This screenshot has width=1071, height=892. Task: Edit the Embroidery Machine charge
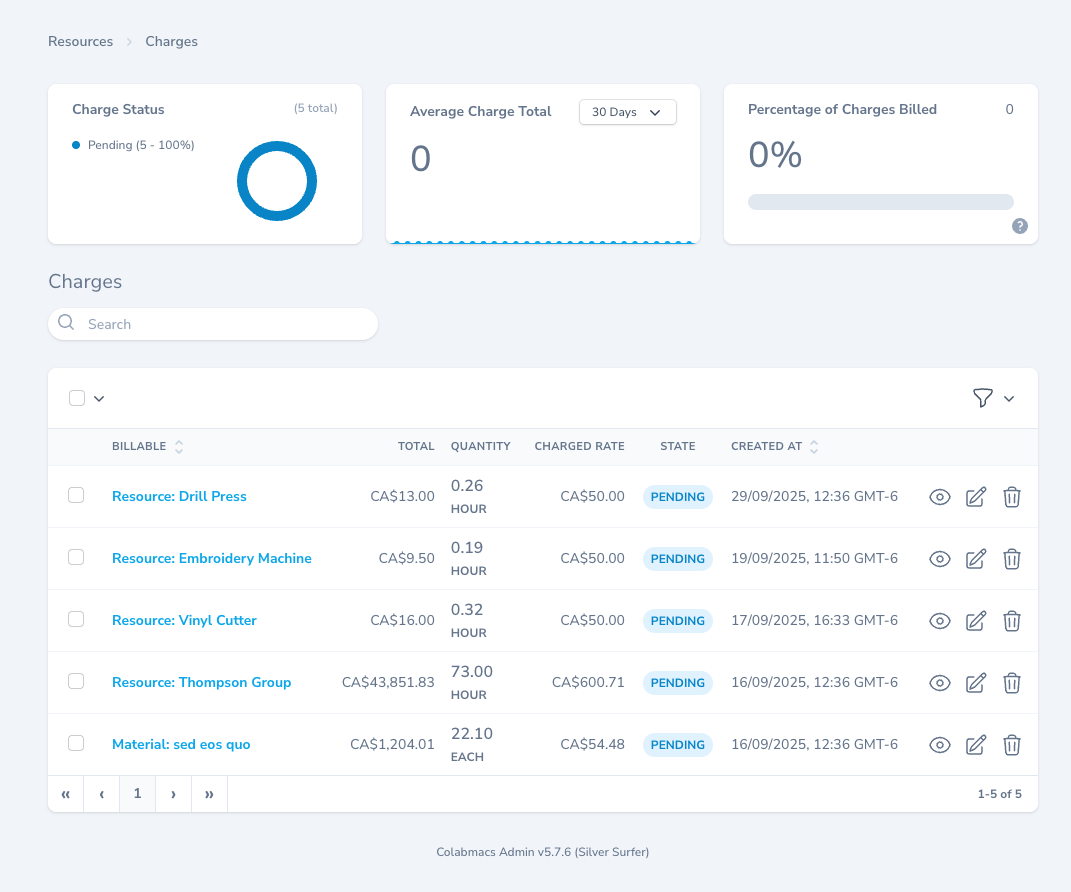click(976, 559)
